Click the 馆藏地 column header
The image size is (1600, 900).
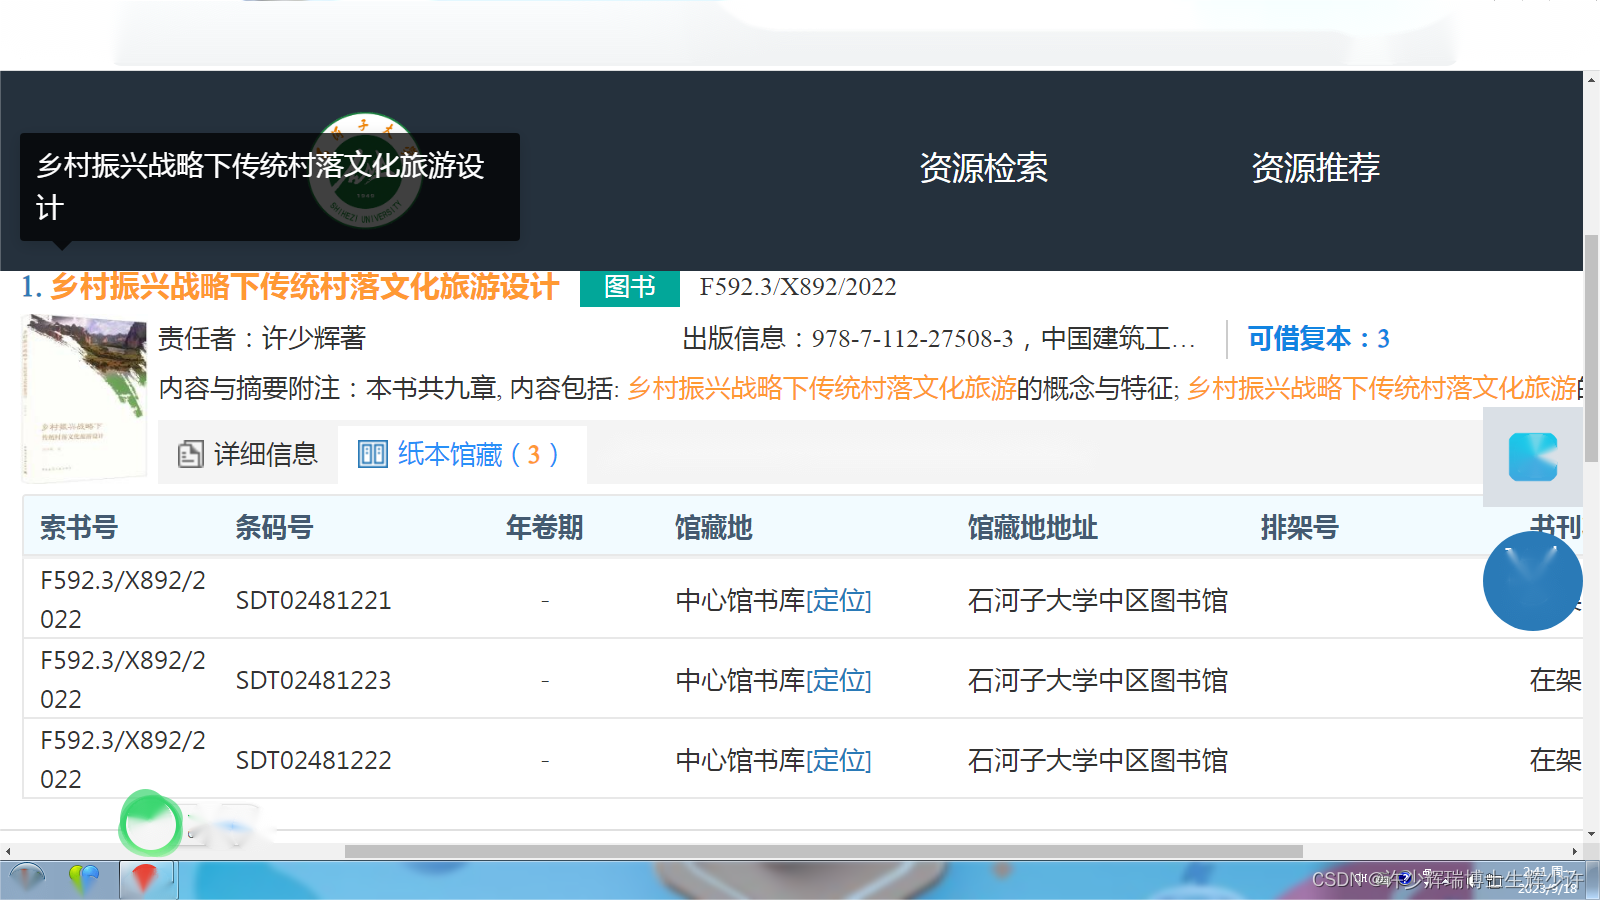[x=713, y=527]
